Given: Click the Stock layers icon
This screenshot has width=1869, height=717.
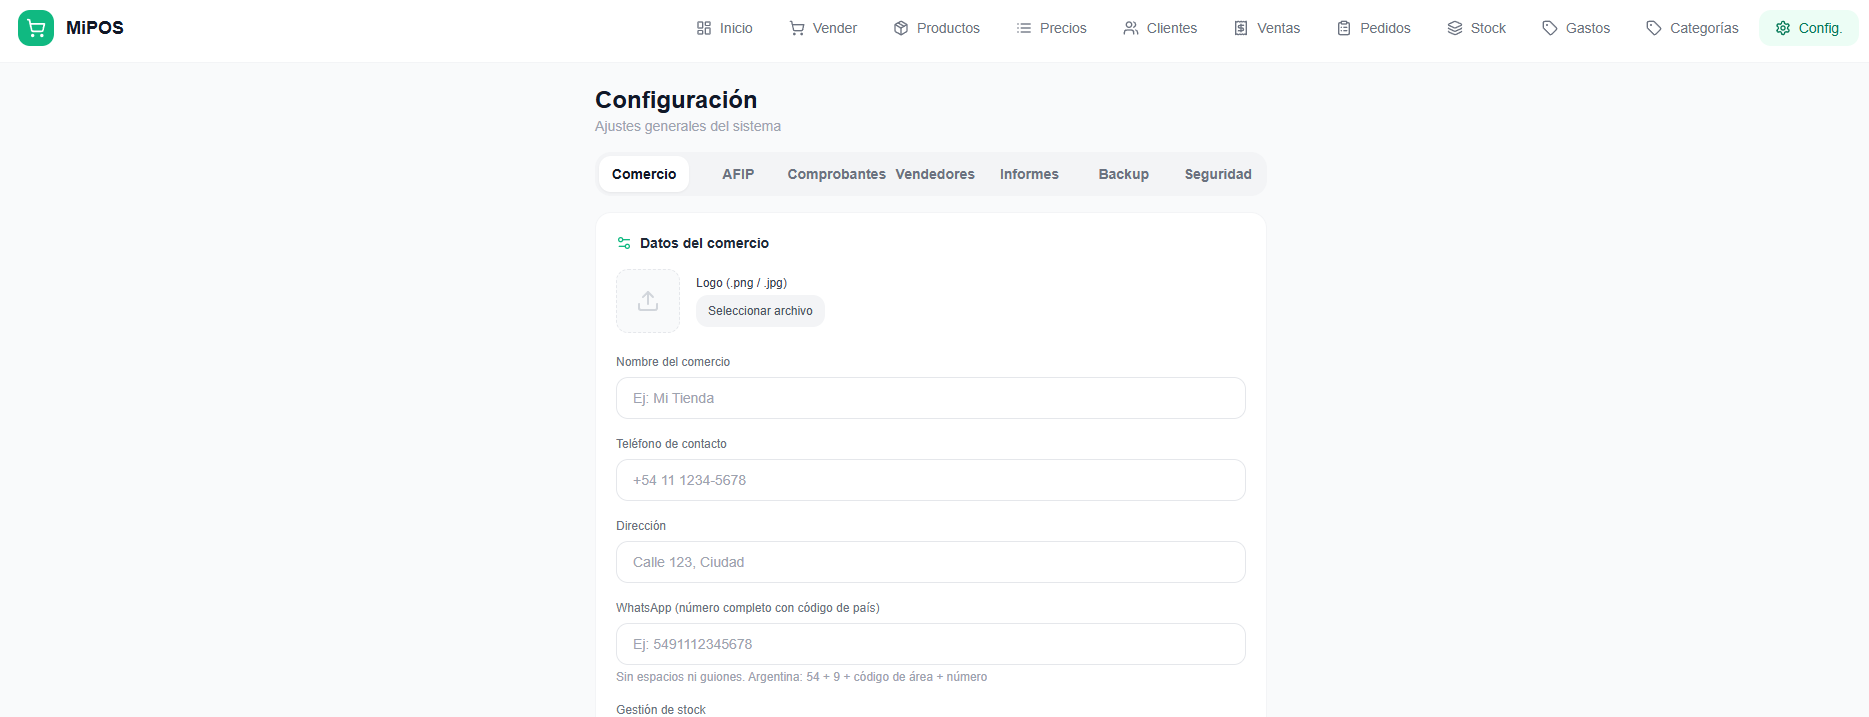Looking at the screenshot, I should (1455, 28).
